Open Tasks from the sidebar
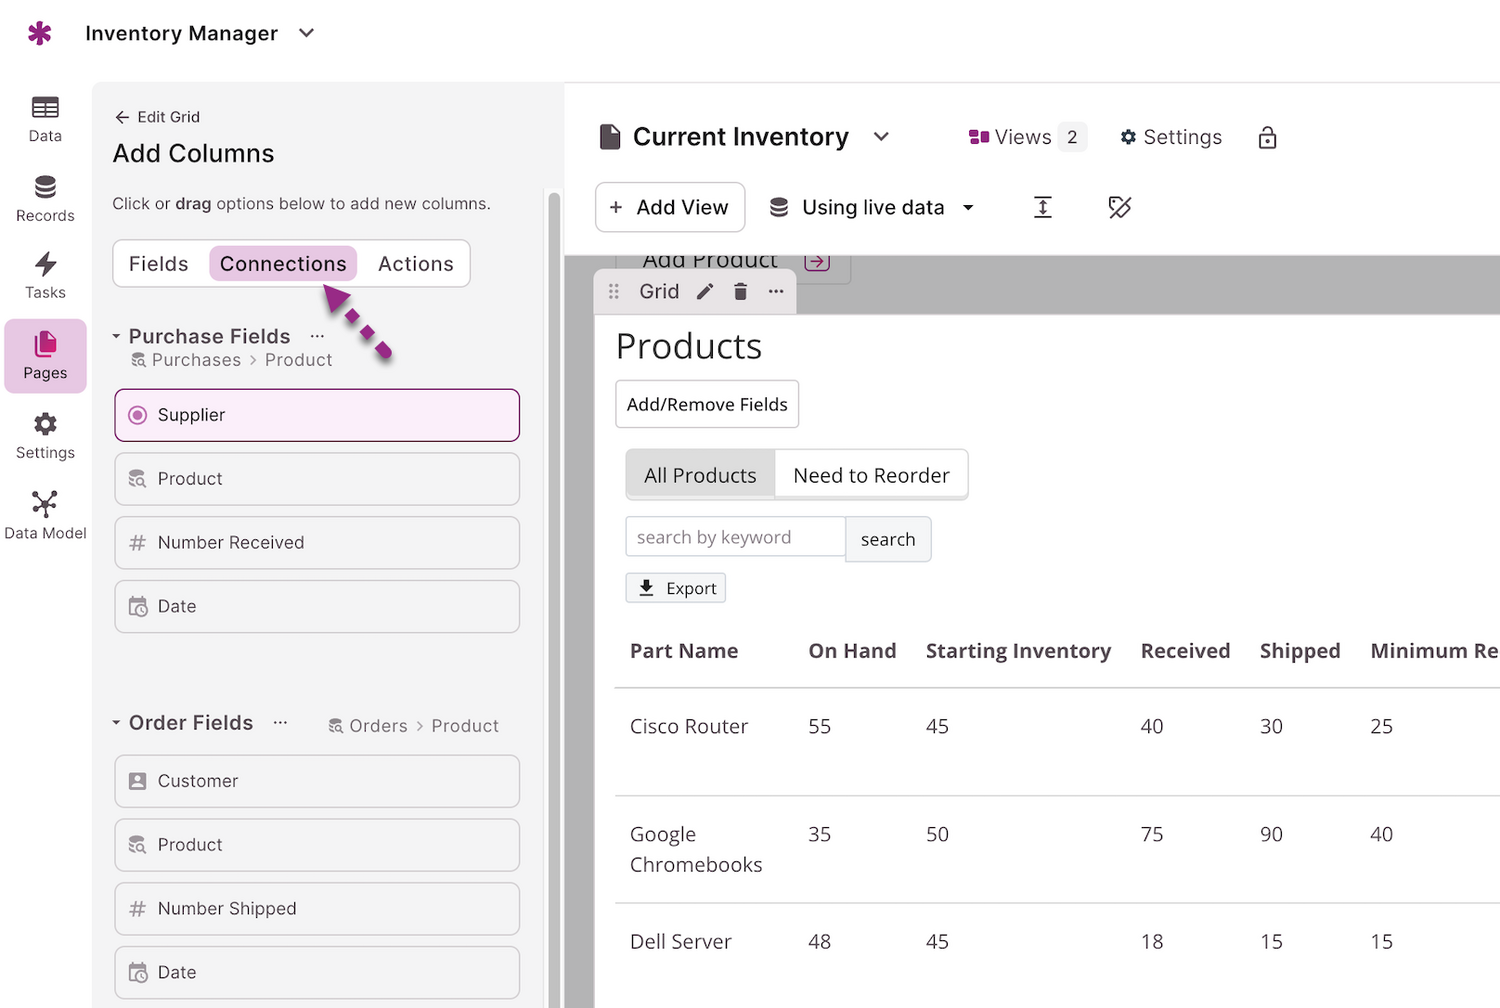The height and width of the screenshot is (1008, 1500). (45, 276)
